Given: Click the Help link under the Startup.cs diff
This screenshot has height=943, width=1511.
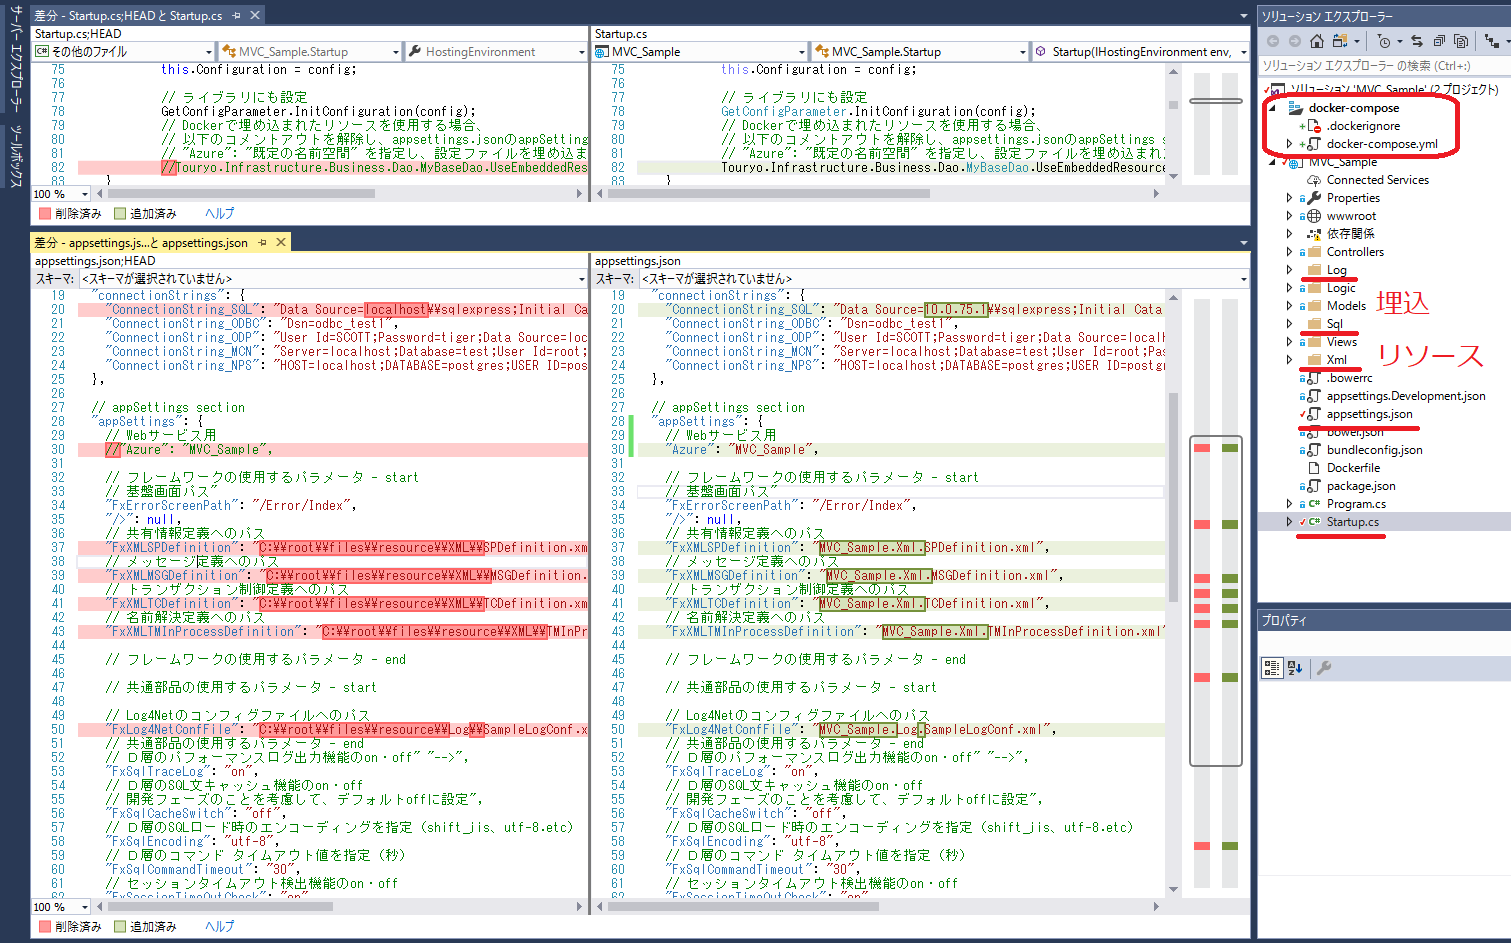Looking at the screenshot, I should coord(219,214).
